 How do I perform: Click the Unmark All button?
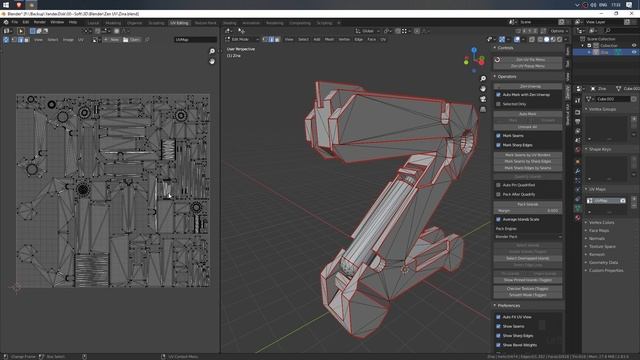click(x=528, y=127)
